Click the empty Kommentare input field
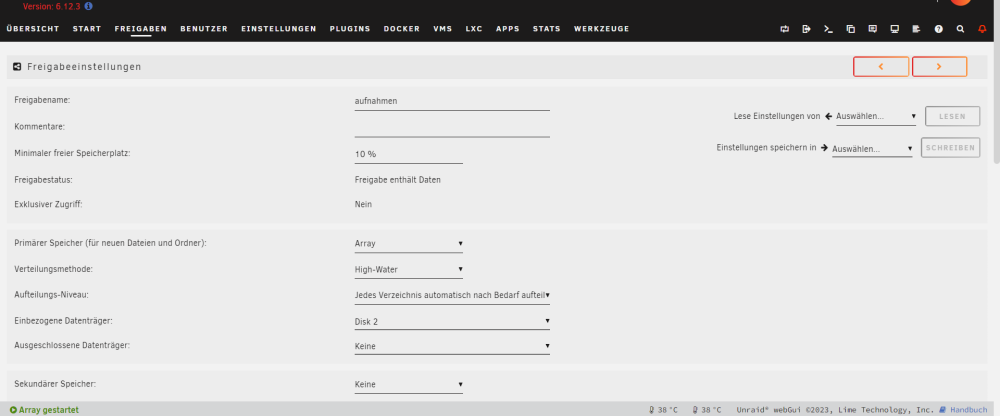 click(x=452, y=128)
